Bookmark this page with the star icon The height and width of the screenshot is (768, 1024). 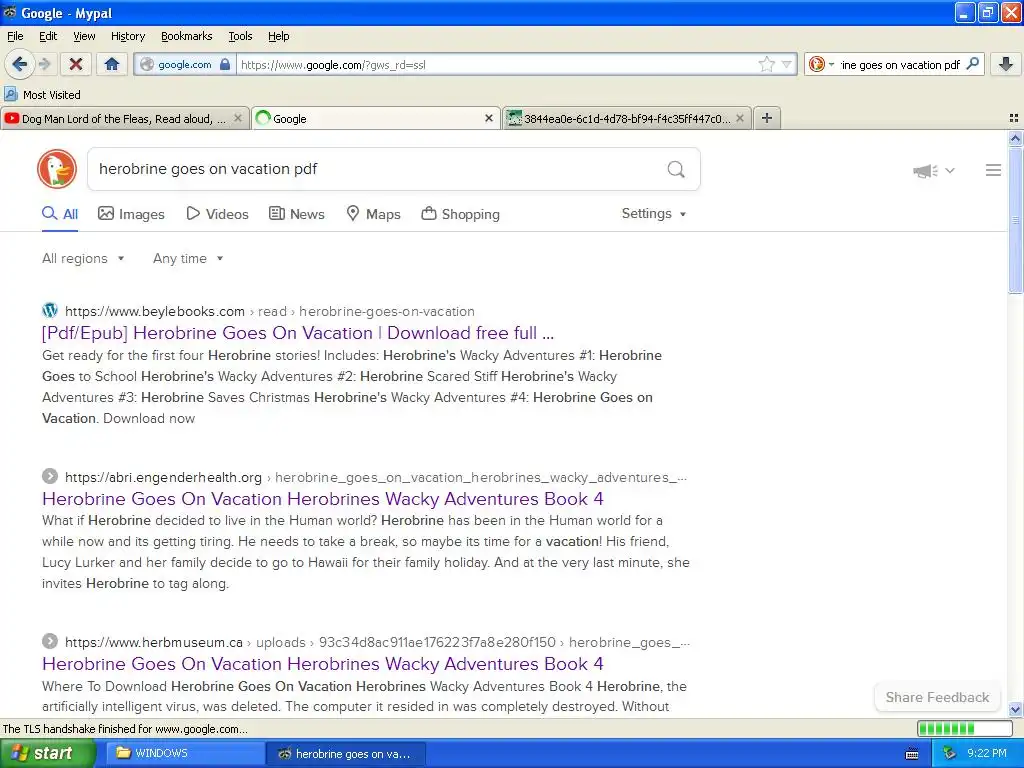766,64
